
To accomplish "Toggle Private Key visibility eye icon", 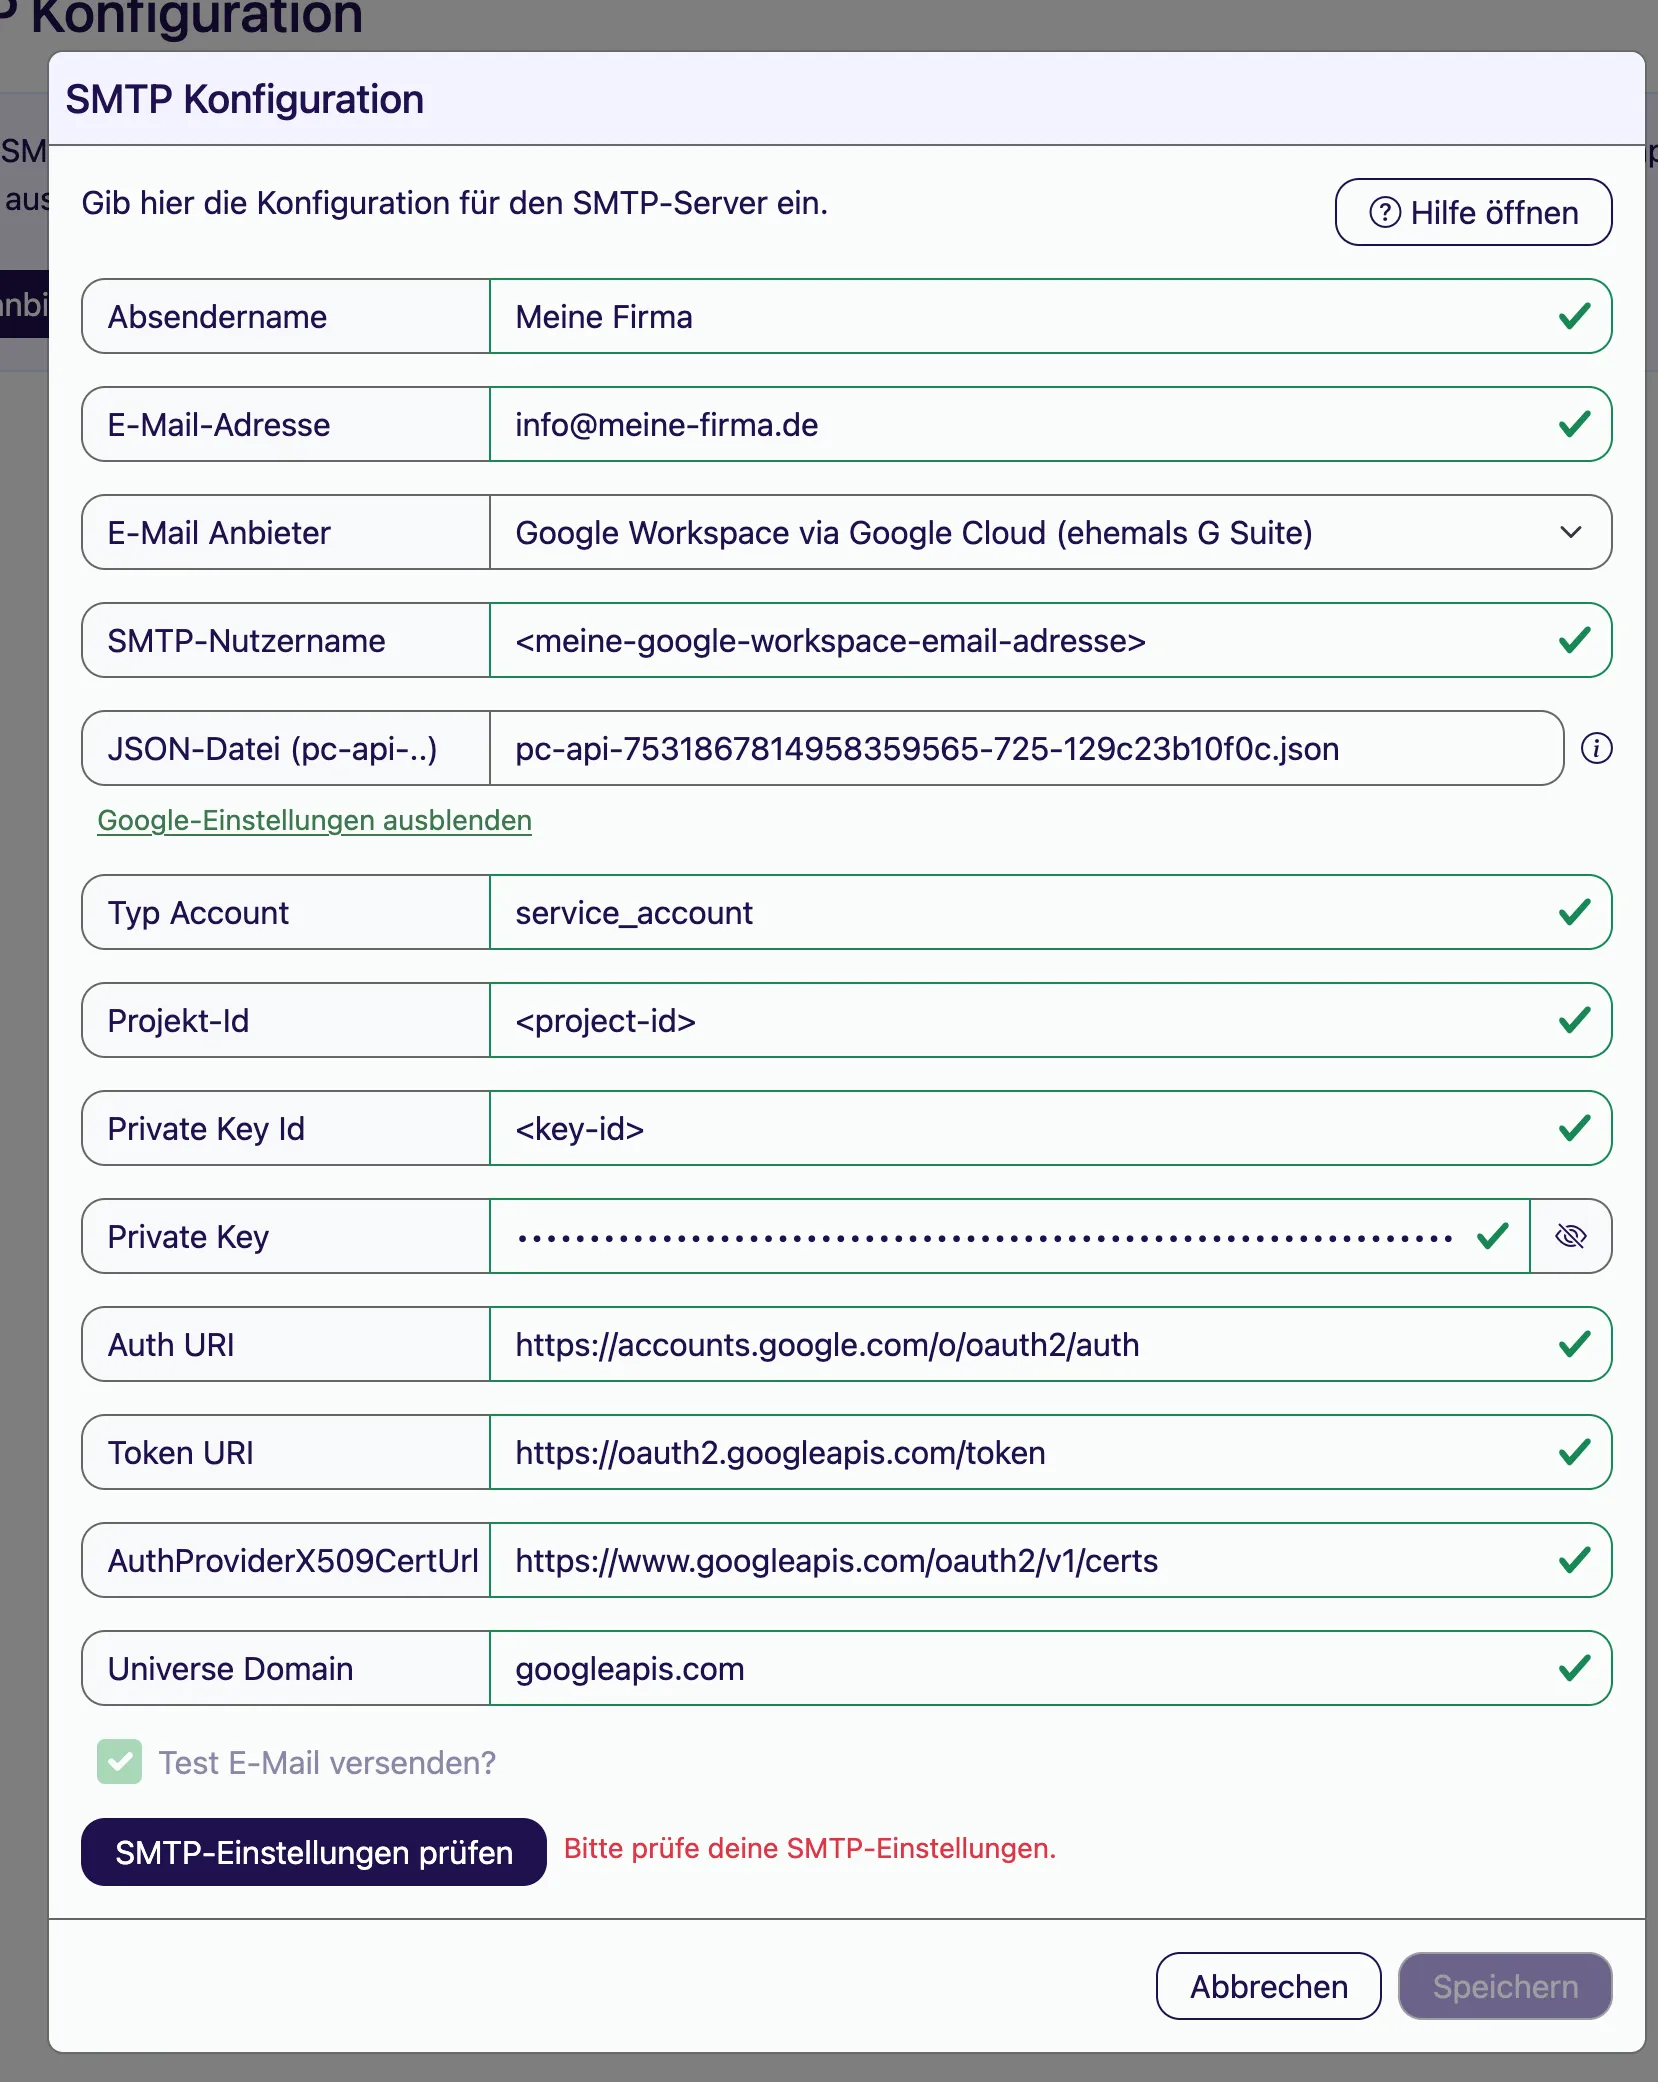I will (x=1571, y=1236).
